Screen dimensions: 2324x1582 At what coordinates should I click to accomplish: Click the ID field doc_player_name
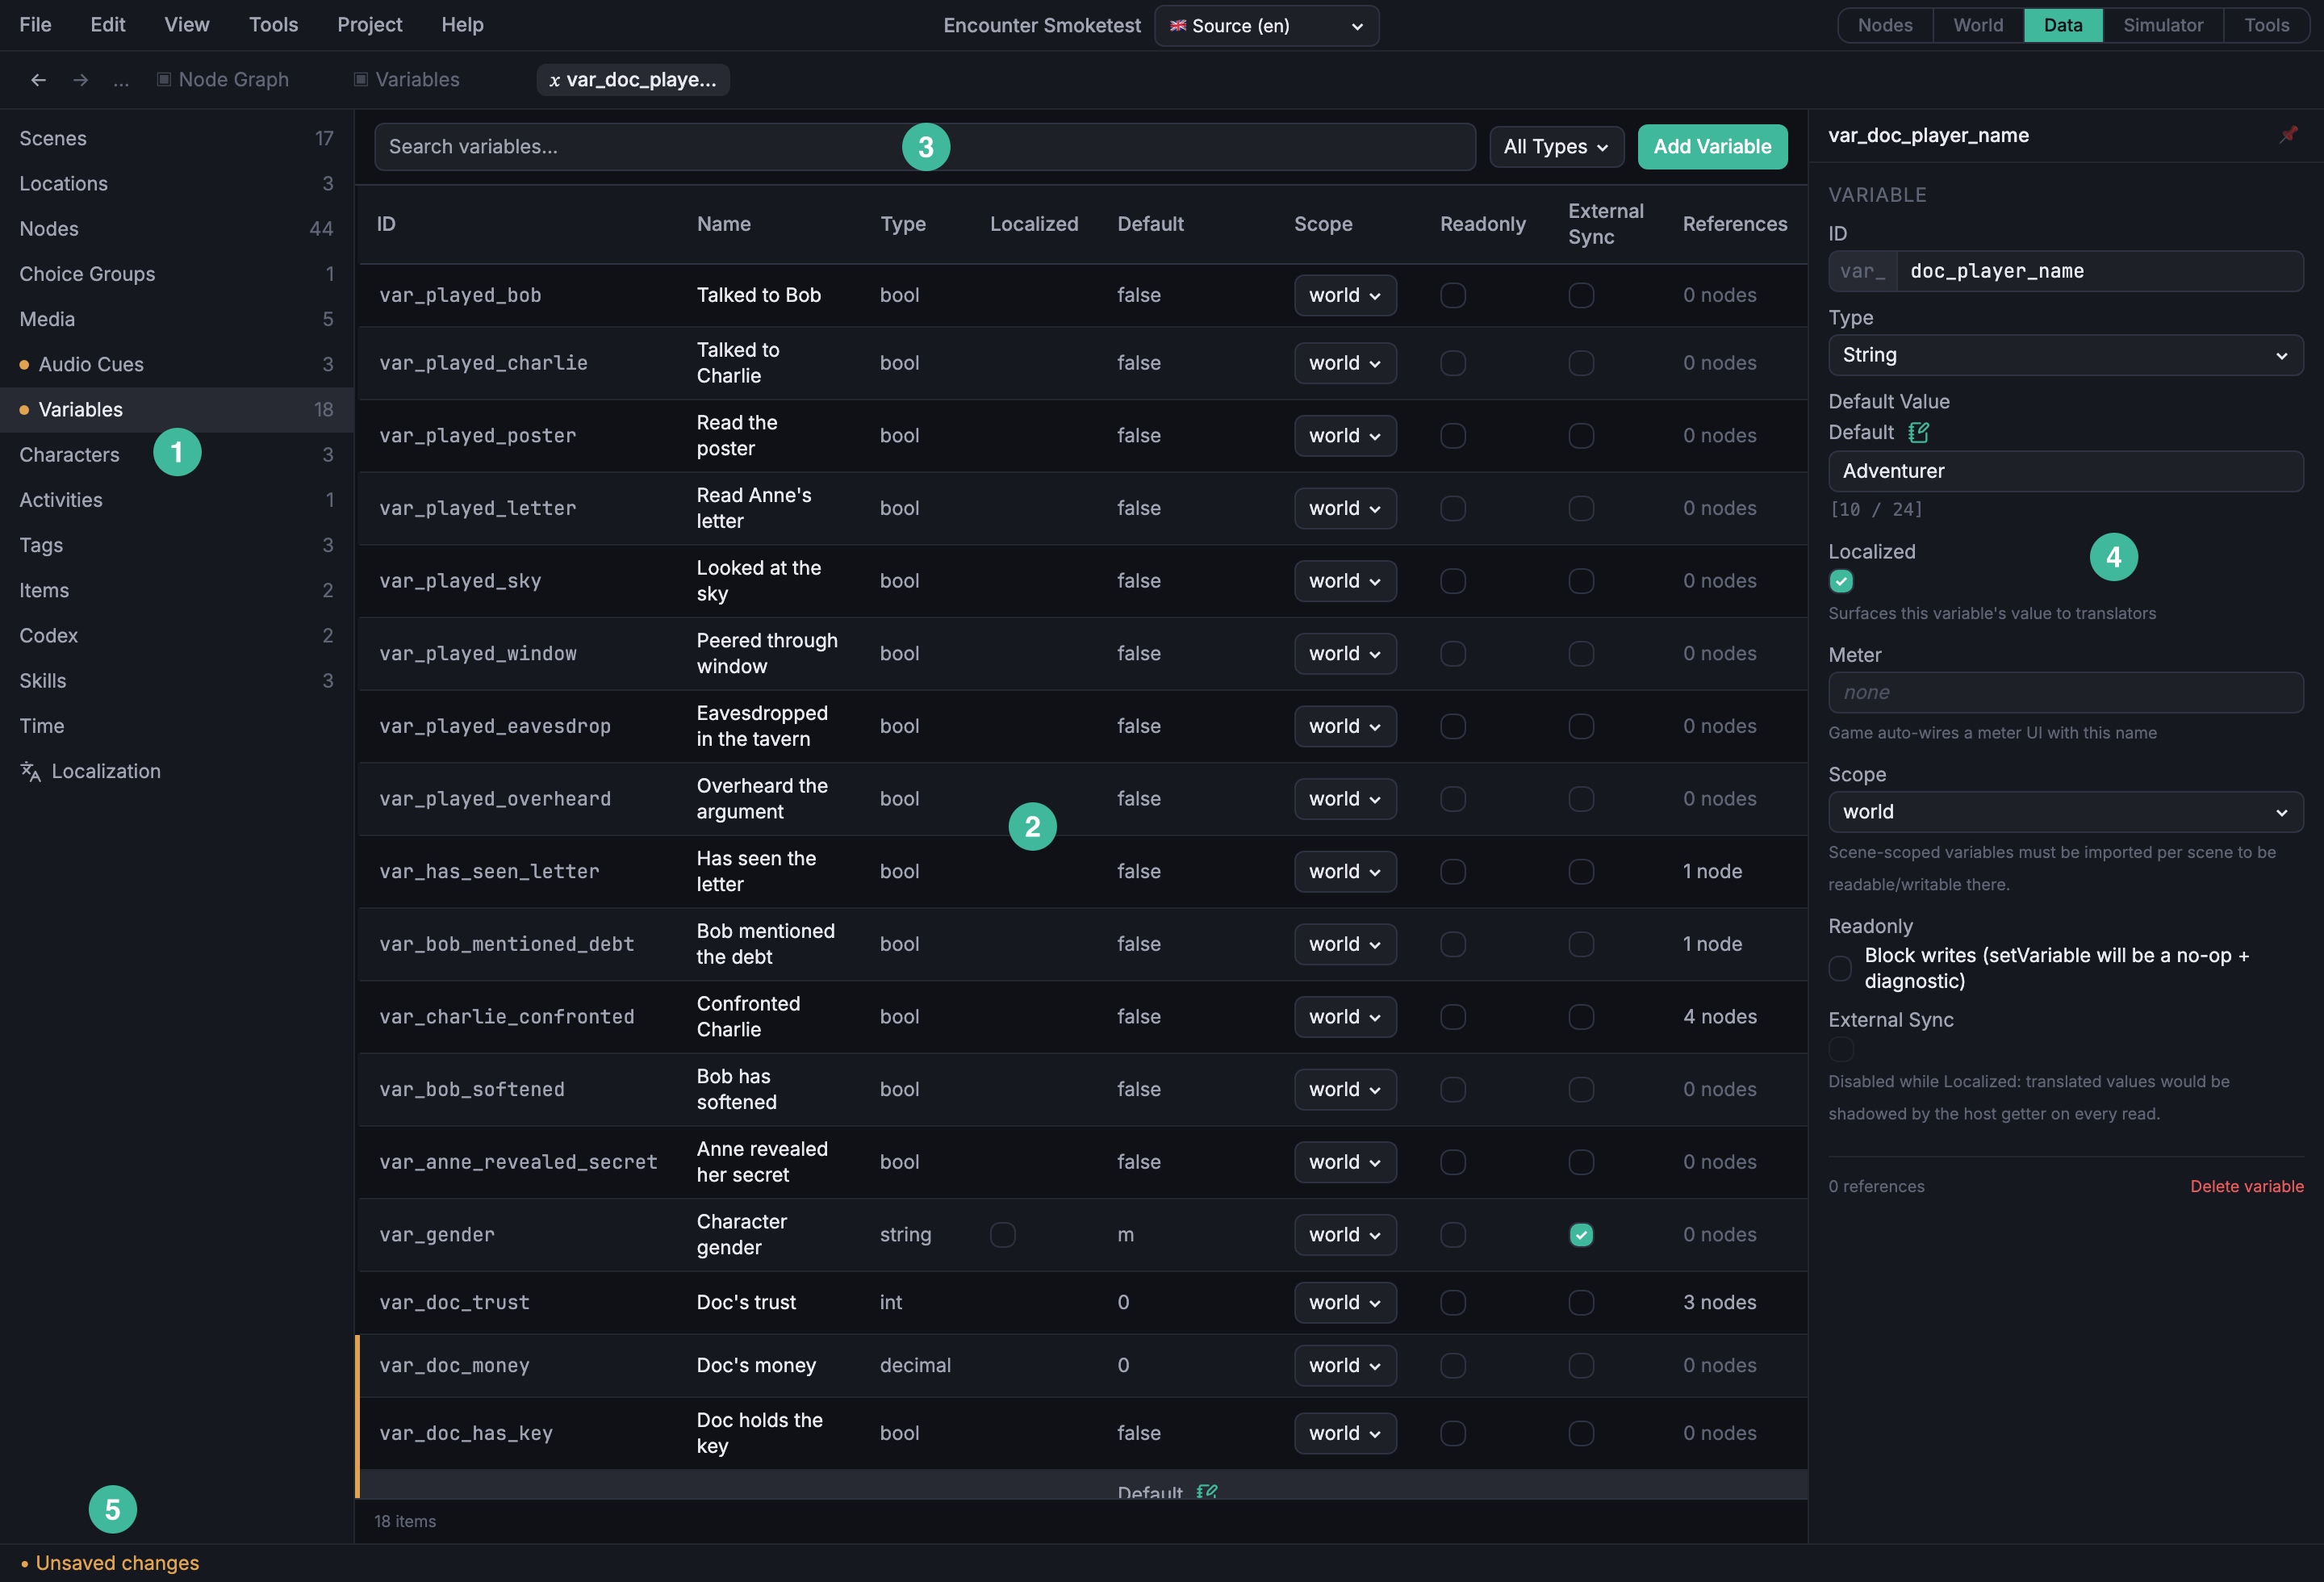pos(2100,271)
